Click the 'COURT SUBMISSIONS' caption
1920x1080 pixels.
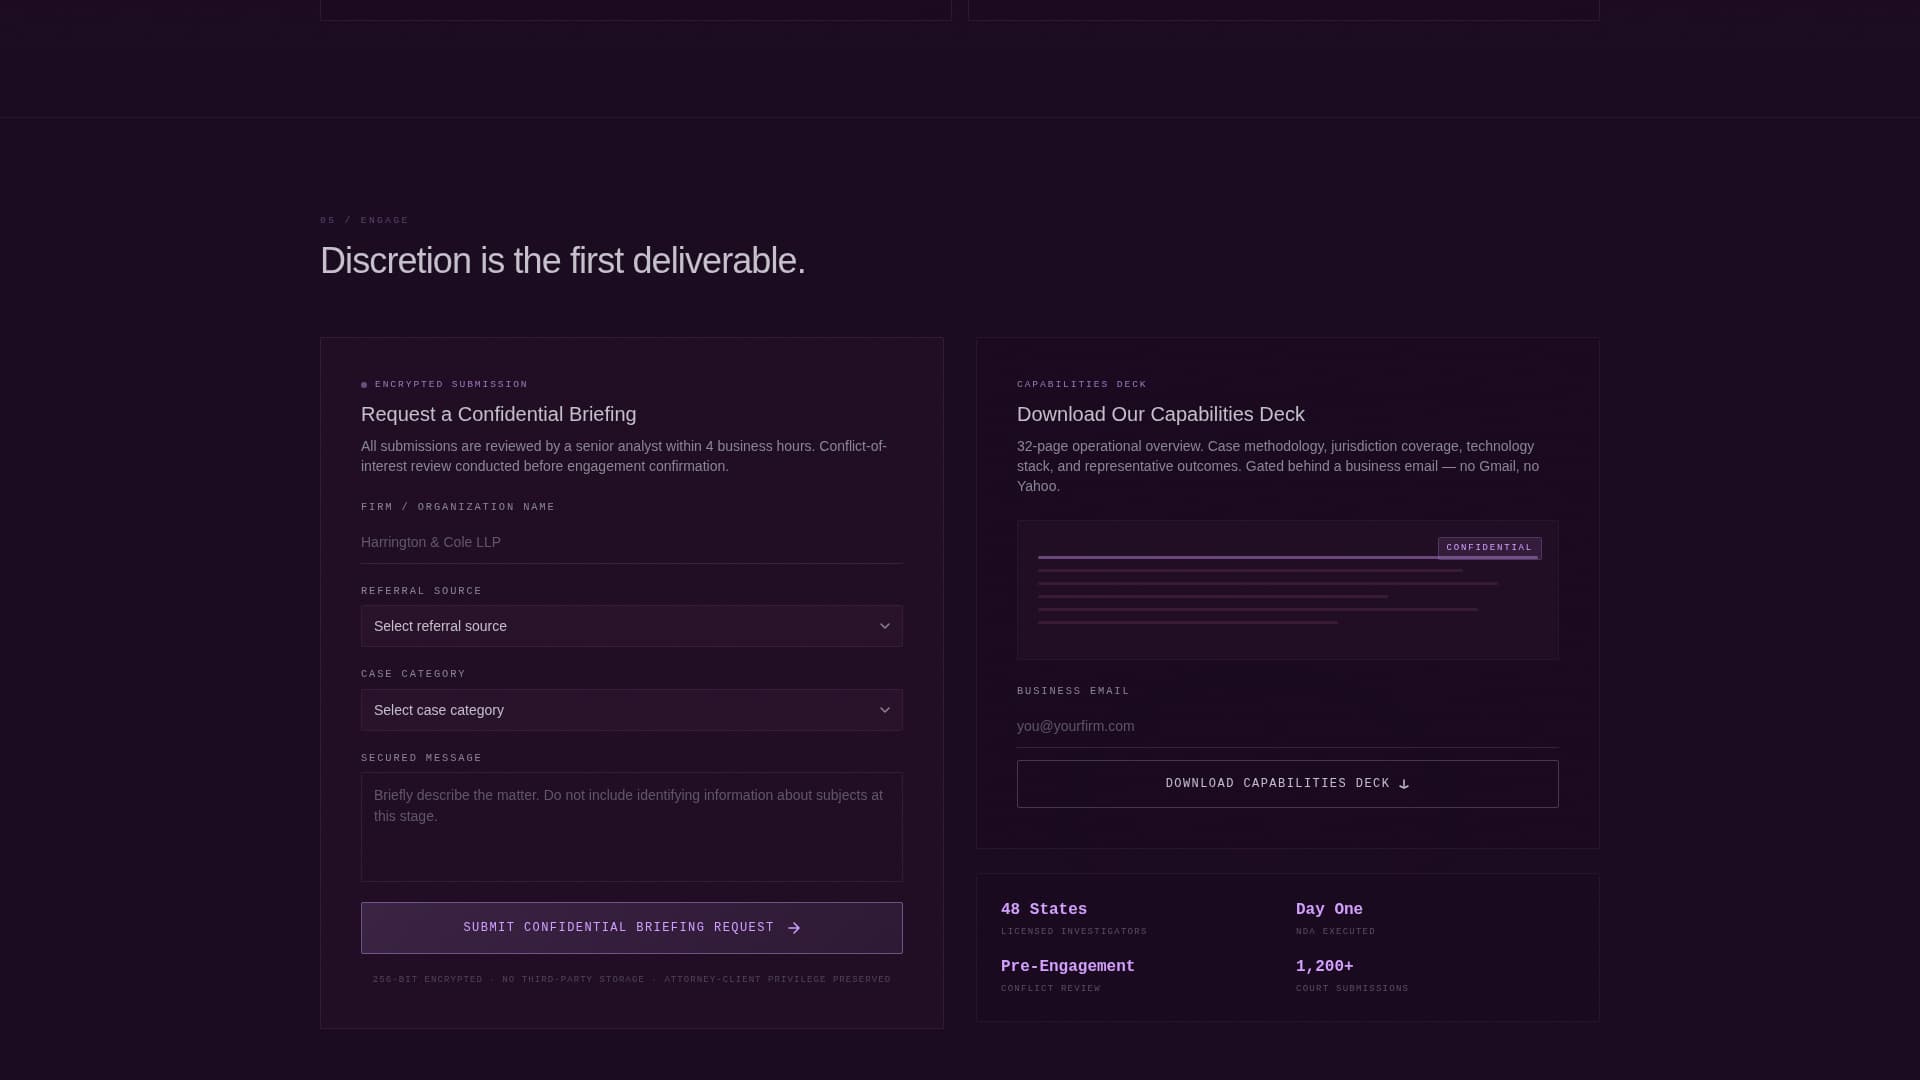pos(1352,989)
